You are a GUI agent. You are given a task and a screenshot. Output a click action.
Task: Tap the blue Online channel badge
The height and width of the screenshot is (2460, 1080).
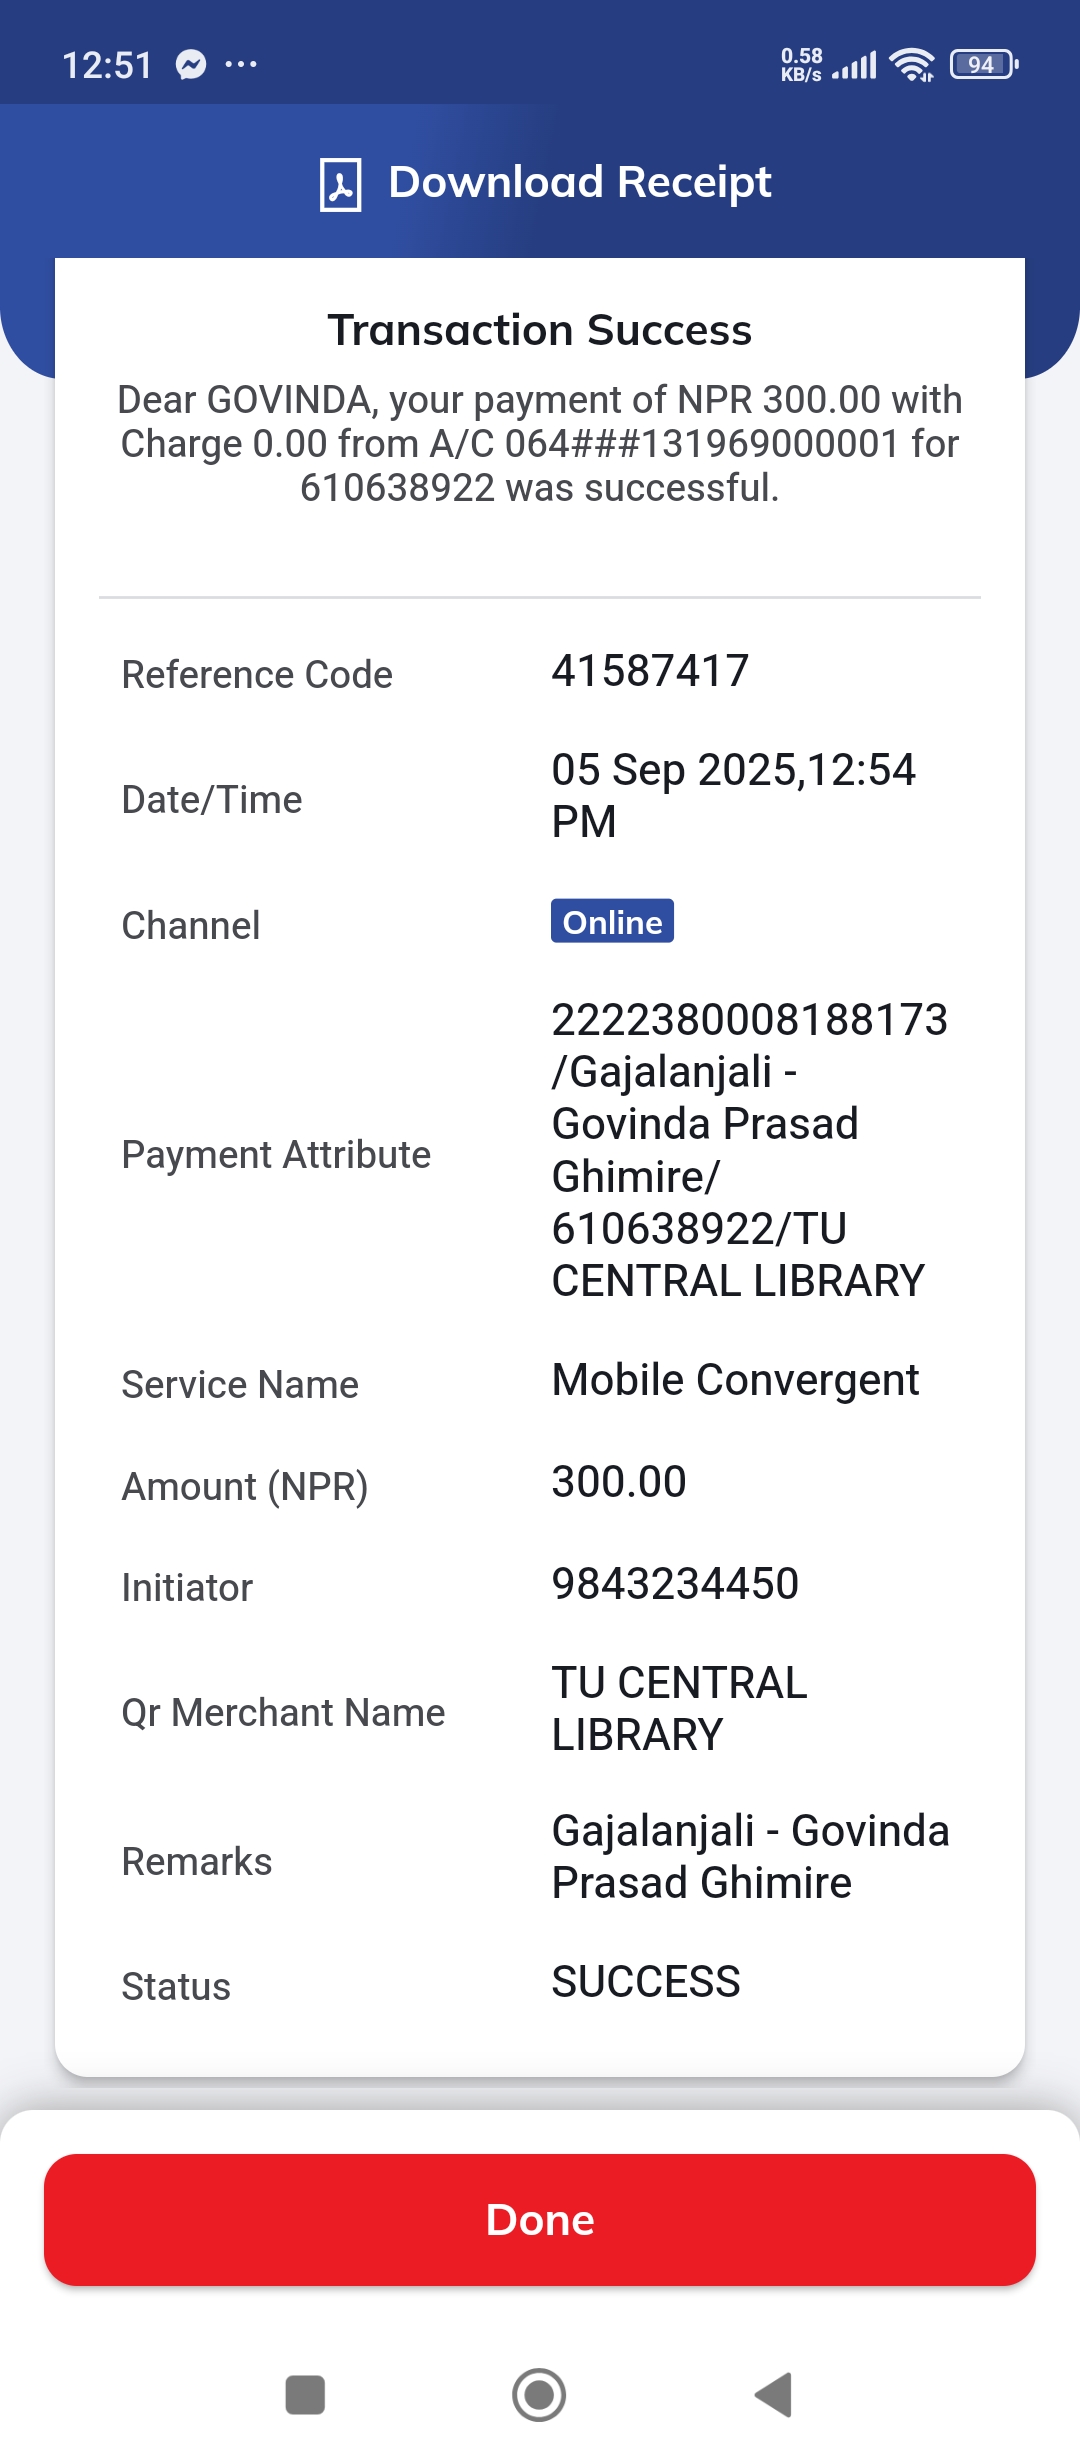coord(612,921)
